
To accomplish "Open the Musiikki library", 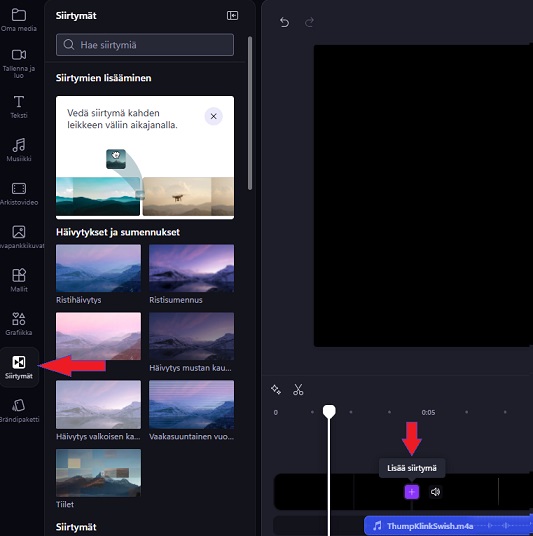I will point(18,150).
